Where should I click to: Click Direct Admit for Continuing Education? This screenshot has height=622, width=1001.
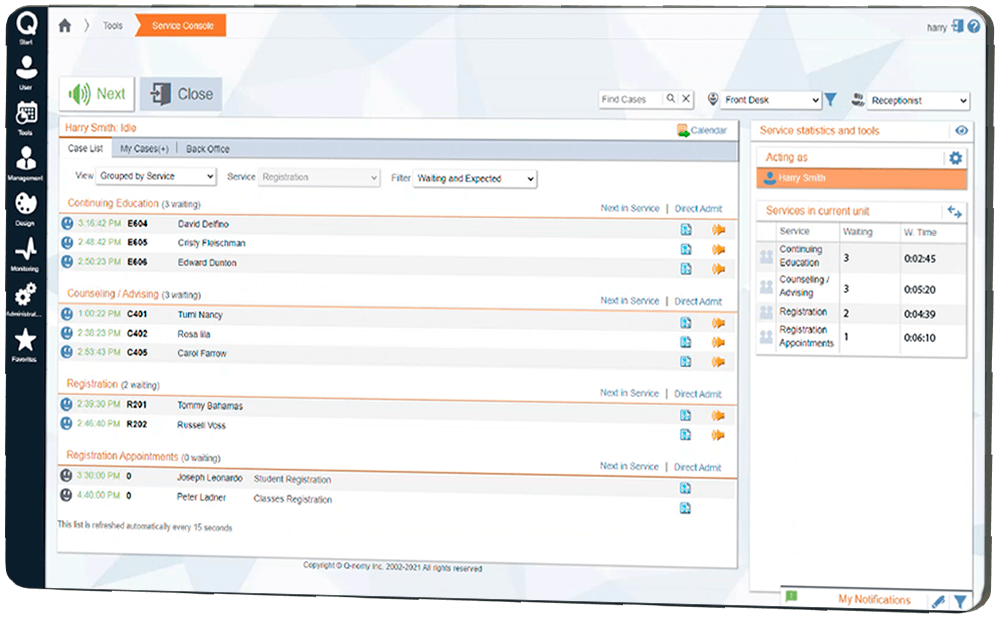[x=697, y=209]
